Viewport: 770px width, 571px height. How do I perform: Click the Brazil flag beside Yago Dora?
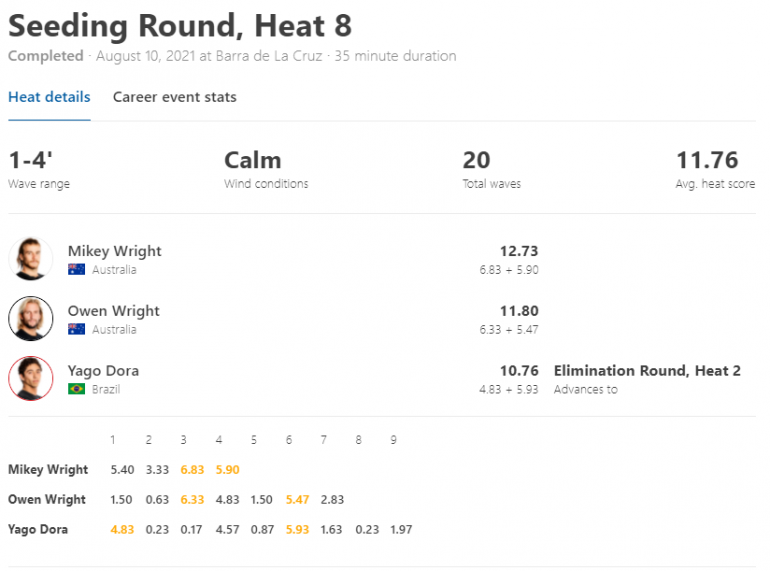(77, 389)
